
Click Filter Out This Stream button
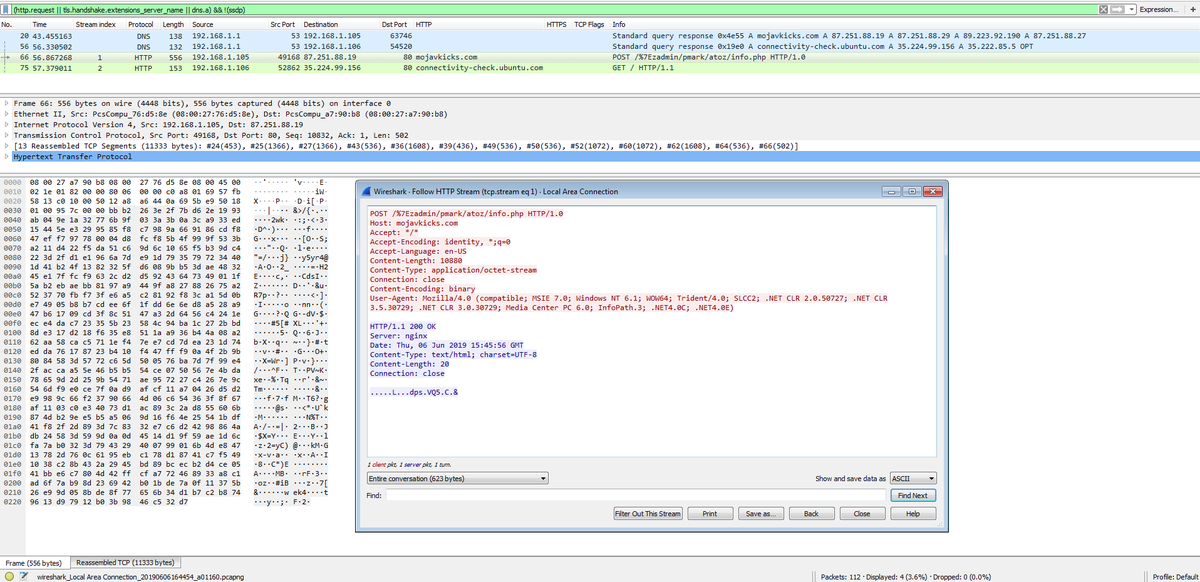point(648,514)
